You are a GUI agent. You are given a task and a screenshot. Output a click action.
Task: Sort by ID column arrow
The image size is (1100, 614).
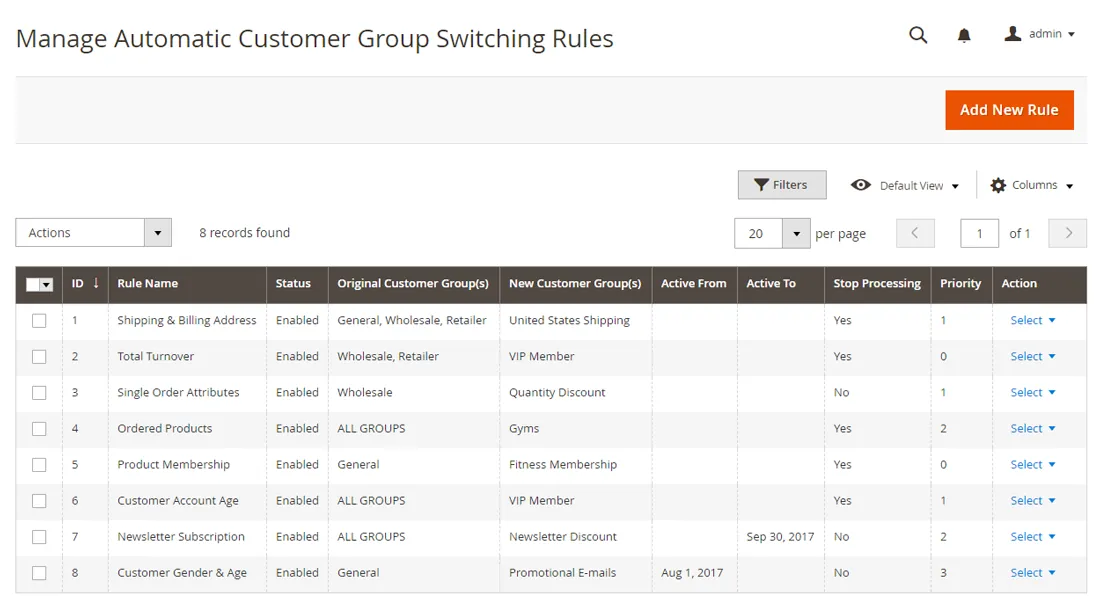96,283
